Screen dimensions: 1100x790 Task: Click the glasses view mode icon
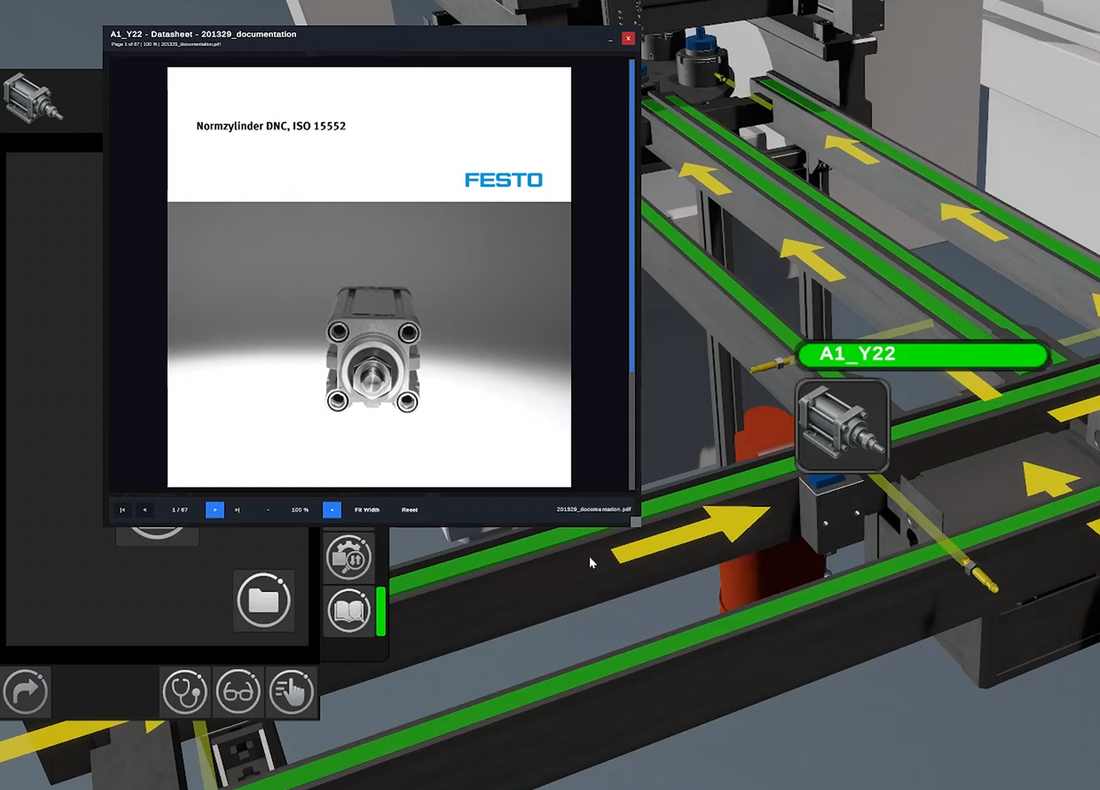click(x=239, y=692)
